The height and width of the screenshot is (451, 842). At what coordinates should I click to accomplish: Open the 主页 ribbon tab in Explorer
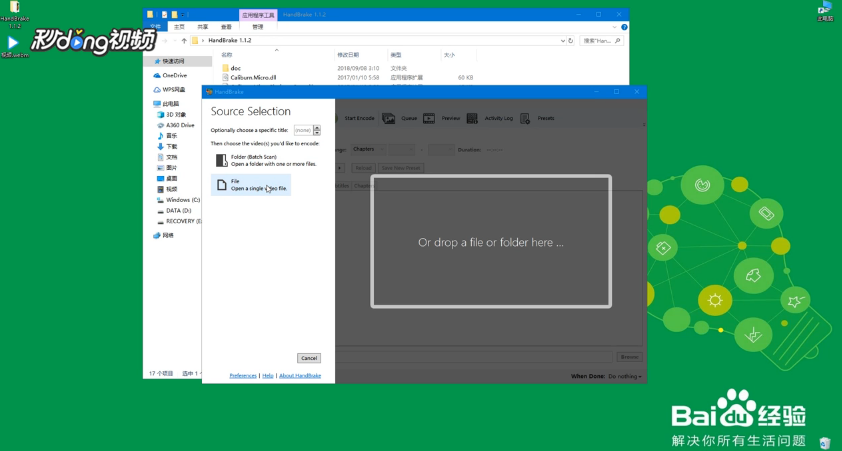[179, 26]
